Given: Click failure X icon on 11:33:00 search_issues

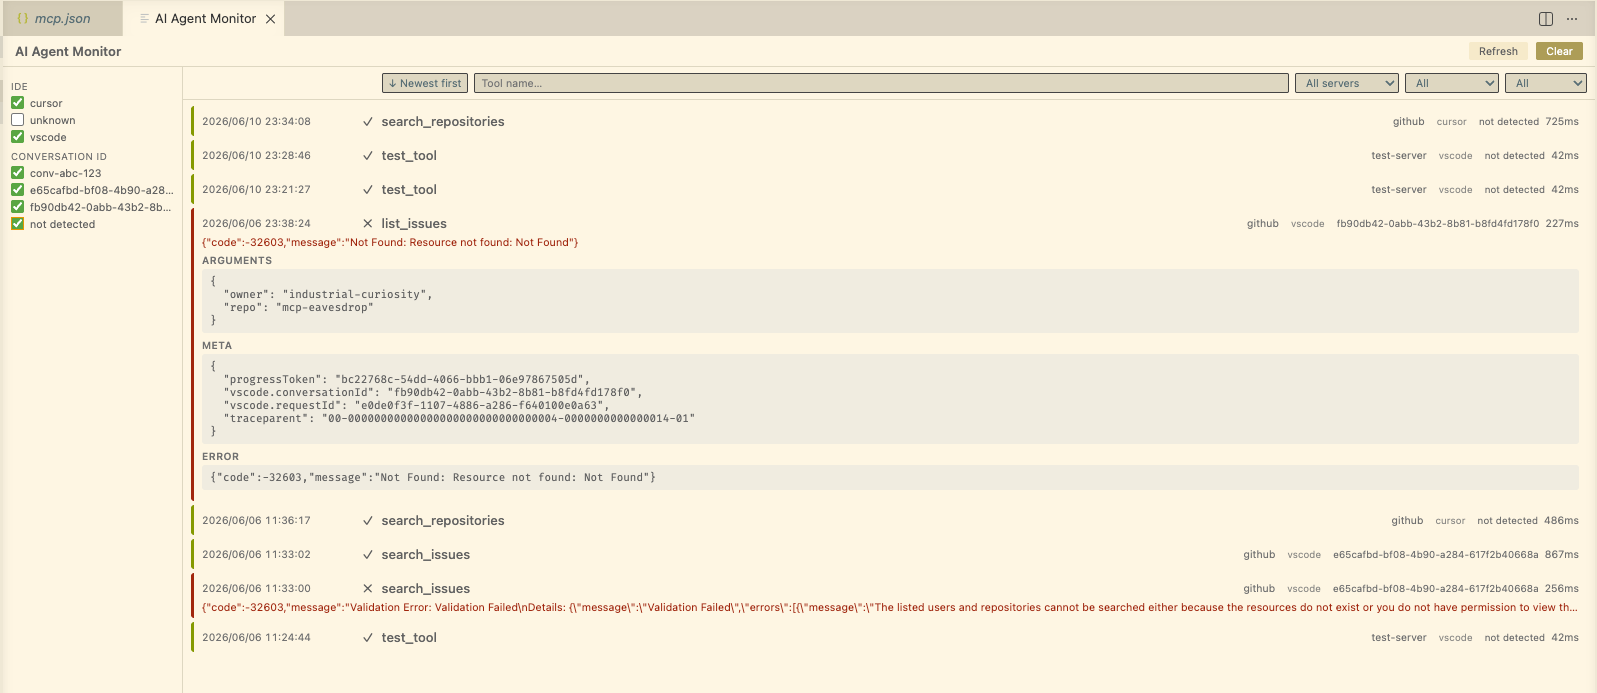Looking at the screenshot, I should (x=368, y=589).
